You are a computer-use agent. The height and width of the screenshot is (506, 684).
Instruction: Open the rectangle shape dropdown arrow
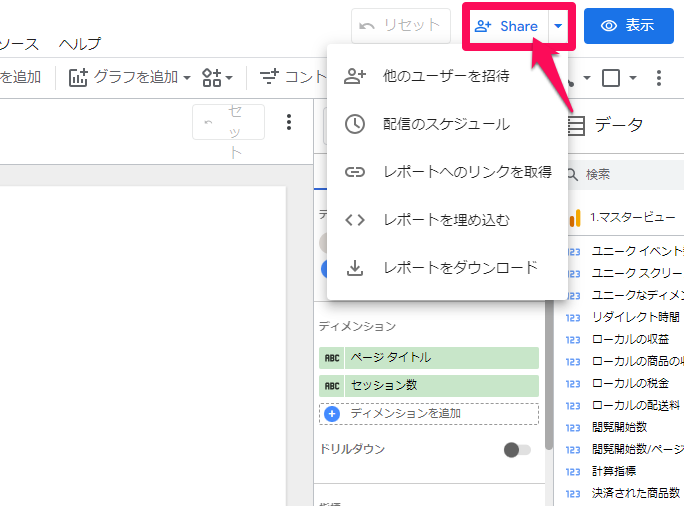pos(633,79)
